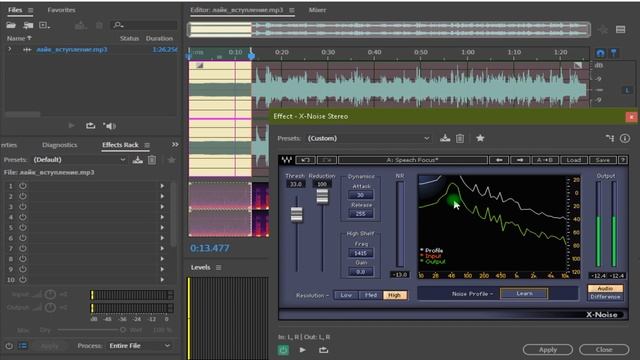The height and width of the screenshot is (360, 640).
Task: Click Learn noise profile button
Action: coord(524,293)
